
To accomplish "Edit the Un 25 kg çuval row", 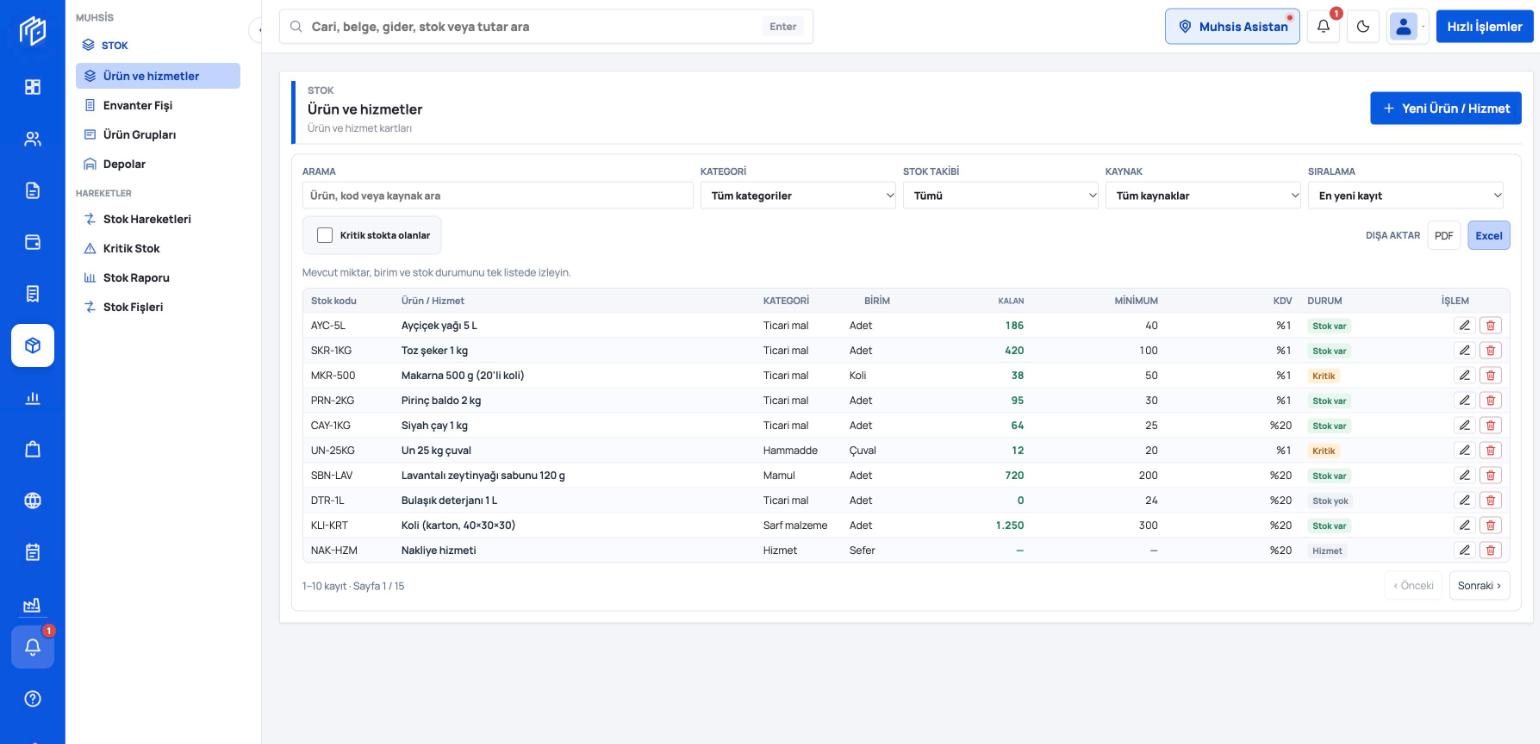I will [1464, 450].
